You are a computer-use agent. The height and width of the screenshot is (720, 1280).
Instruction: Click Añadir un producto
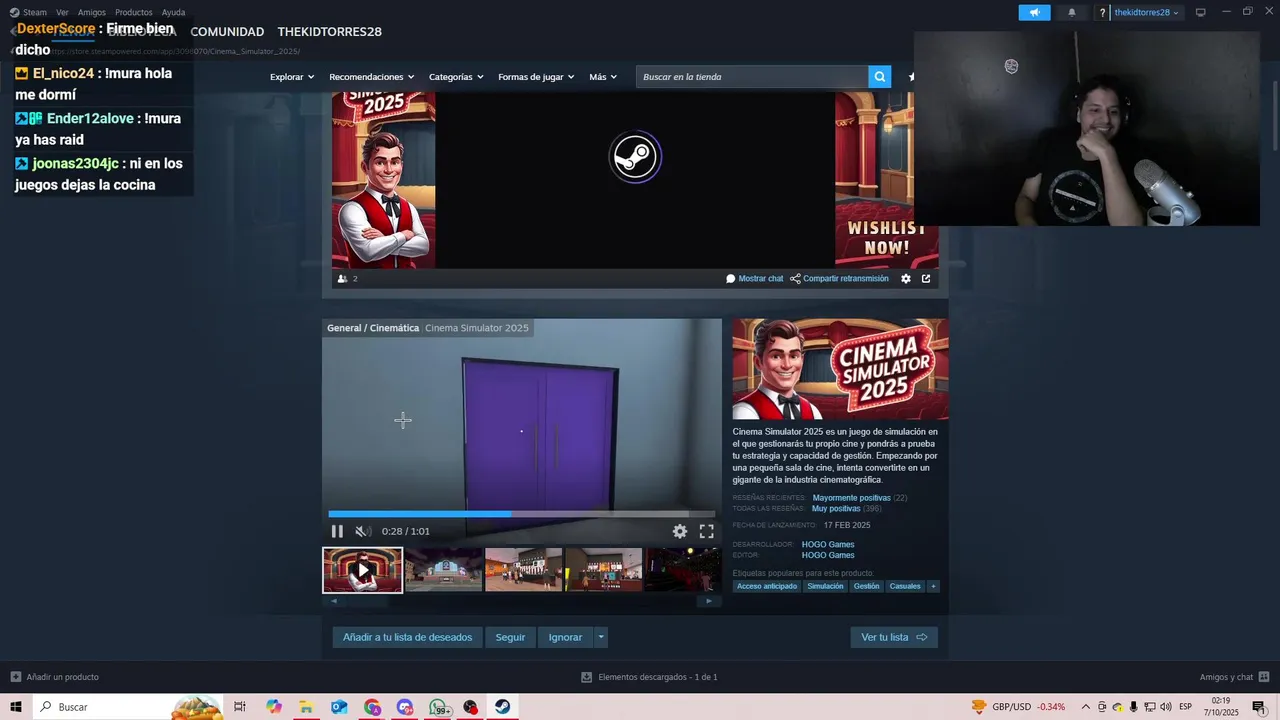54,677
